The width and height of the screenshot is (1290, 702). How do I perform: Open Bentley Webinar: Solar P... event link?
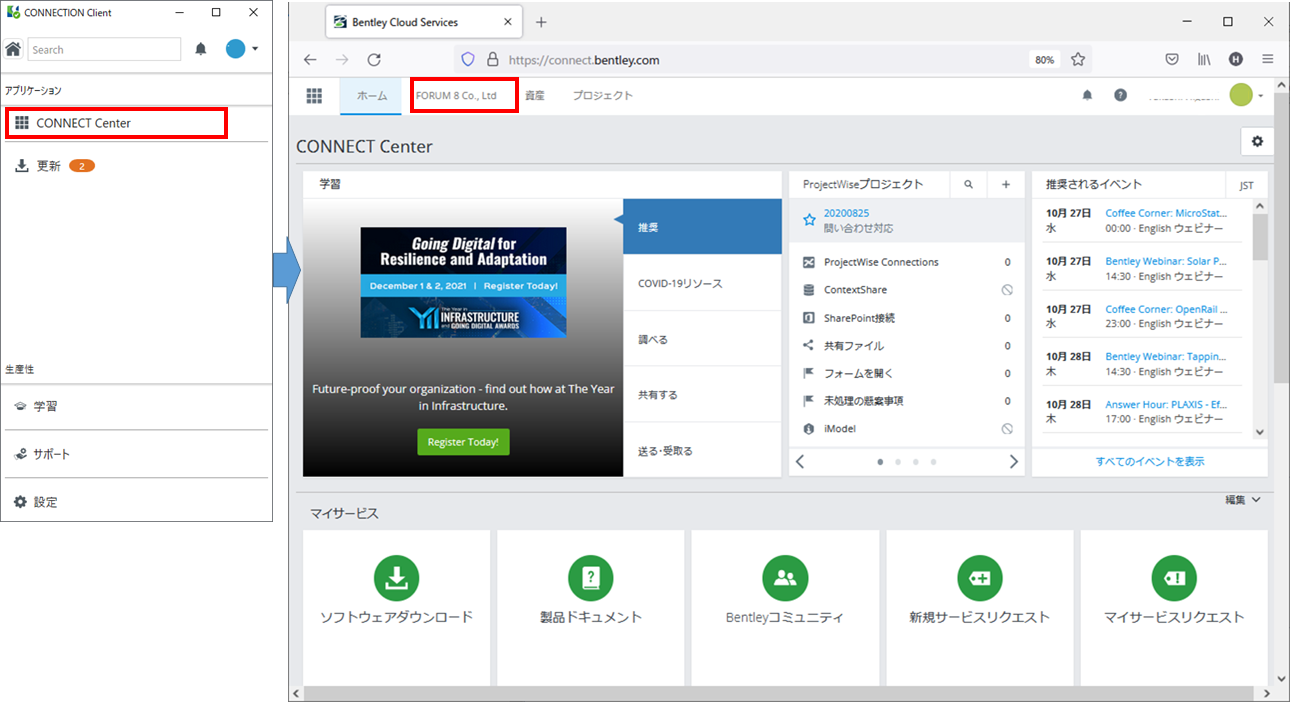pos(1166,261)
